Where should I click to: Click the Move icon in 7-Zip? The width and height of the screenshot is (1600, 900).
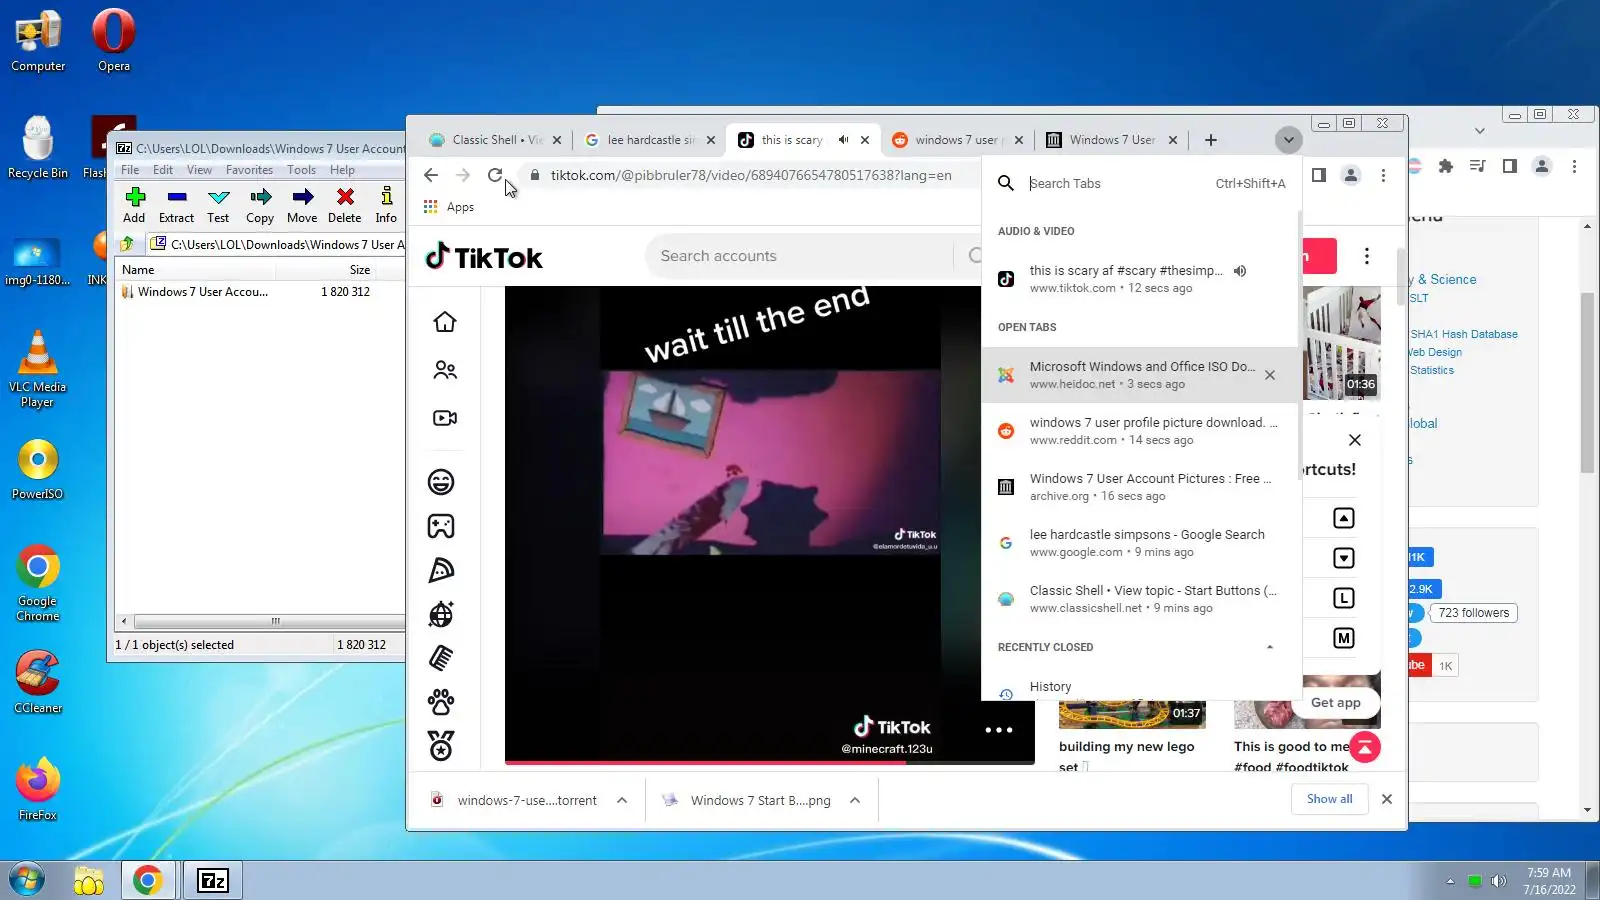pos(302,205)
